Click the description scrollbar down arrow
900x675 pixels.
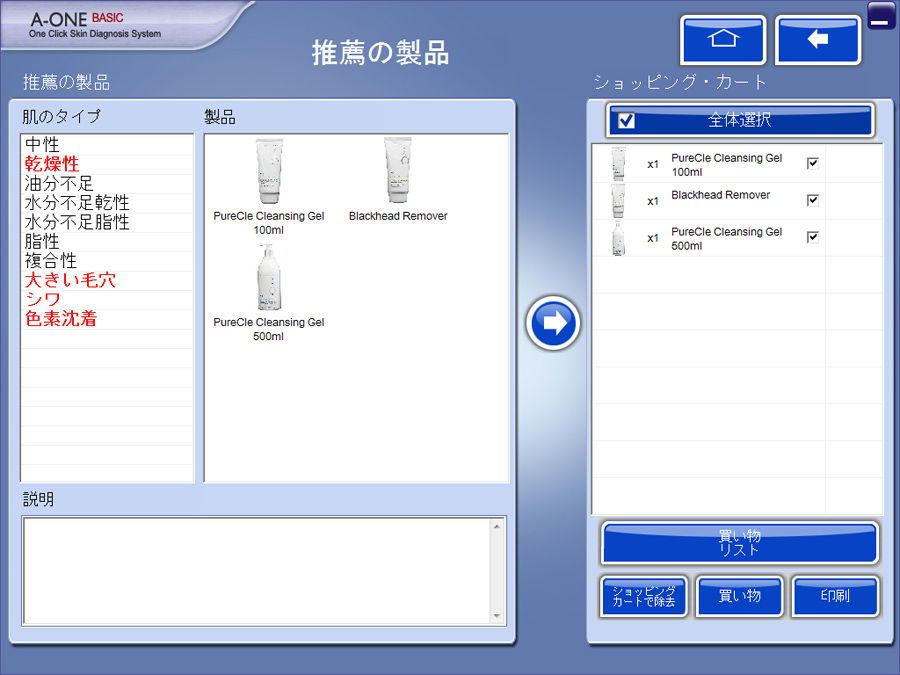pyautogui.click(x=497, y=616)
